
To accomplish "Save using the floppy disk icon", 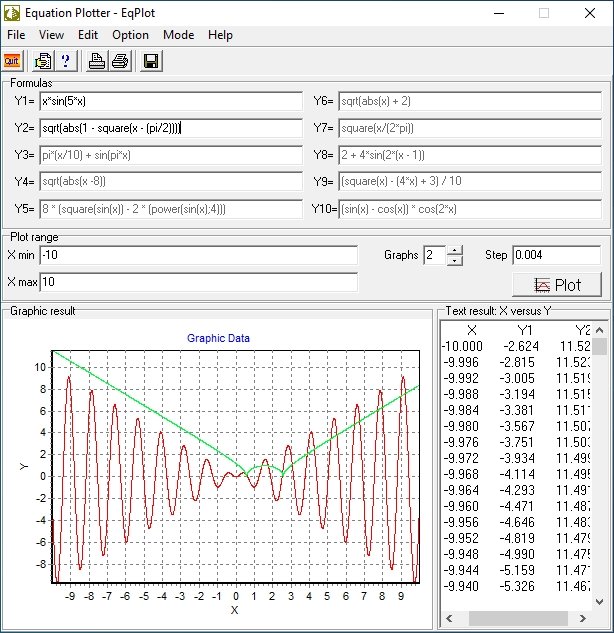I will point(151,61).
